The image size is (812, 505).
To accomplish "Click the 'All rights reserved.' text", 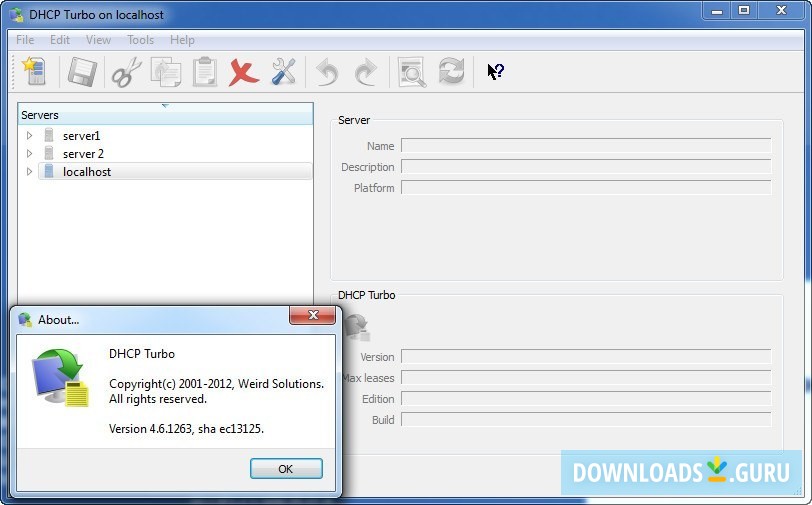I will click(158, 399).
